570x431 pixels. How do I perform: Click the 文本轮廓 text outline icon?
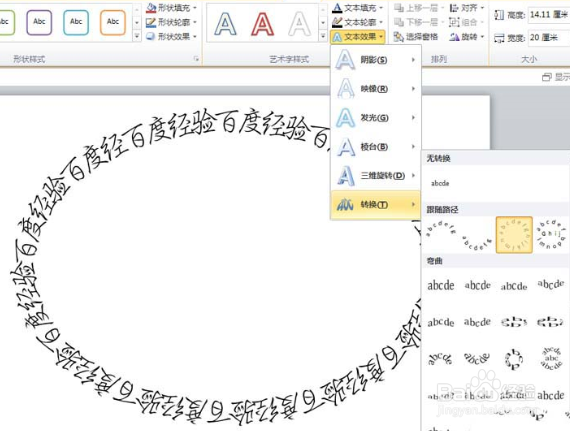[337, 22]
